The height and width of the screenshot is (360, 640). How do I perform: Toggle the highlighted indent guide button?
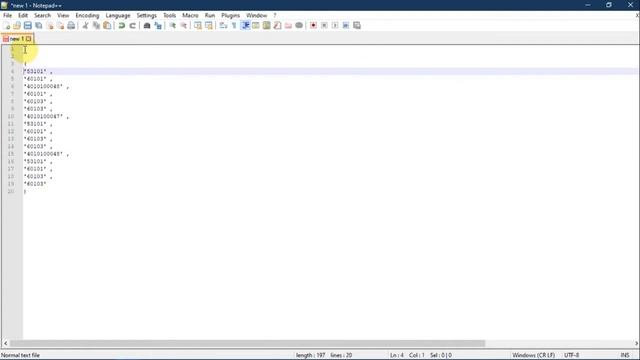[x=245, y=26]
